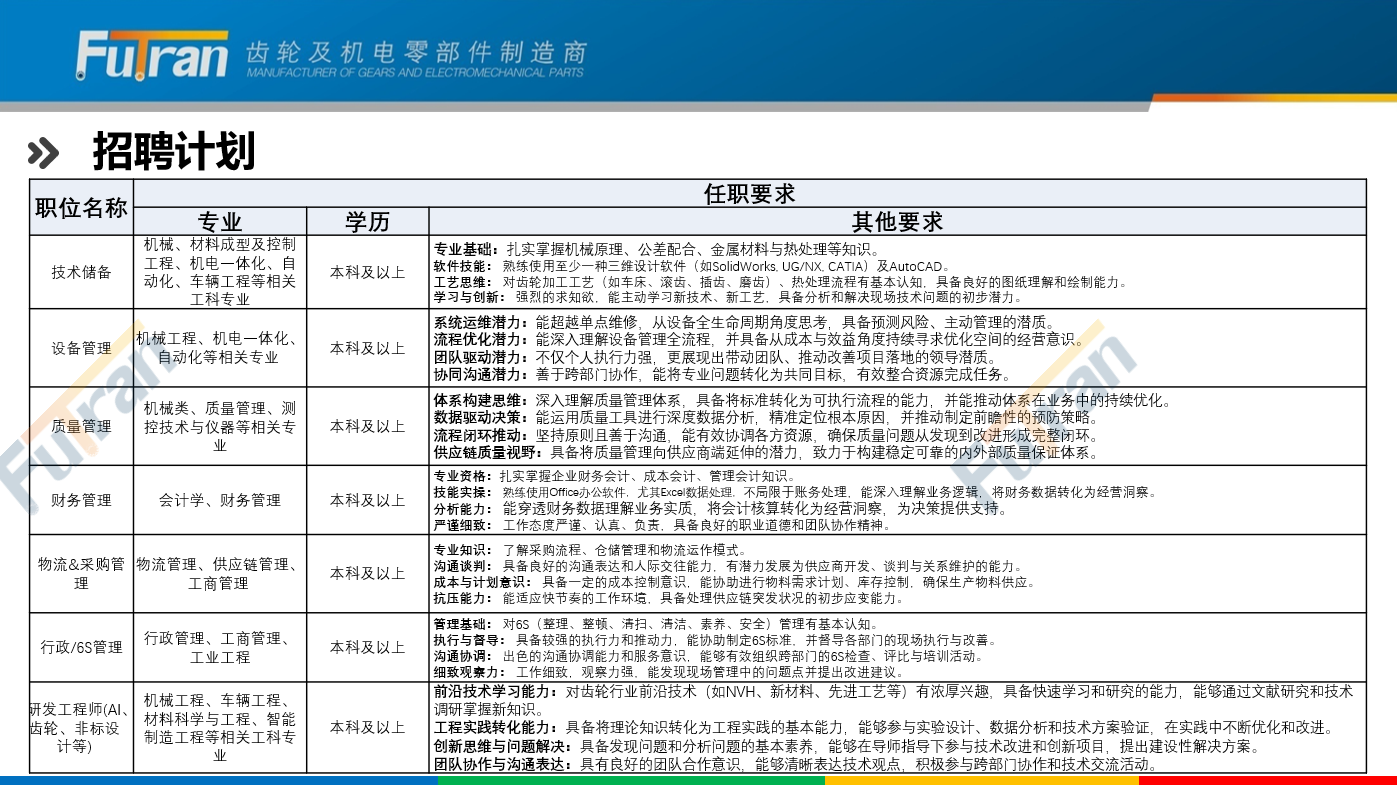Click the 学历 column header

367,221
